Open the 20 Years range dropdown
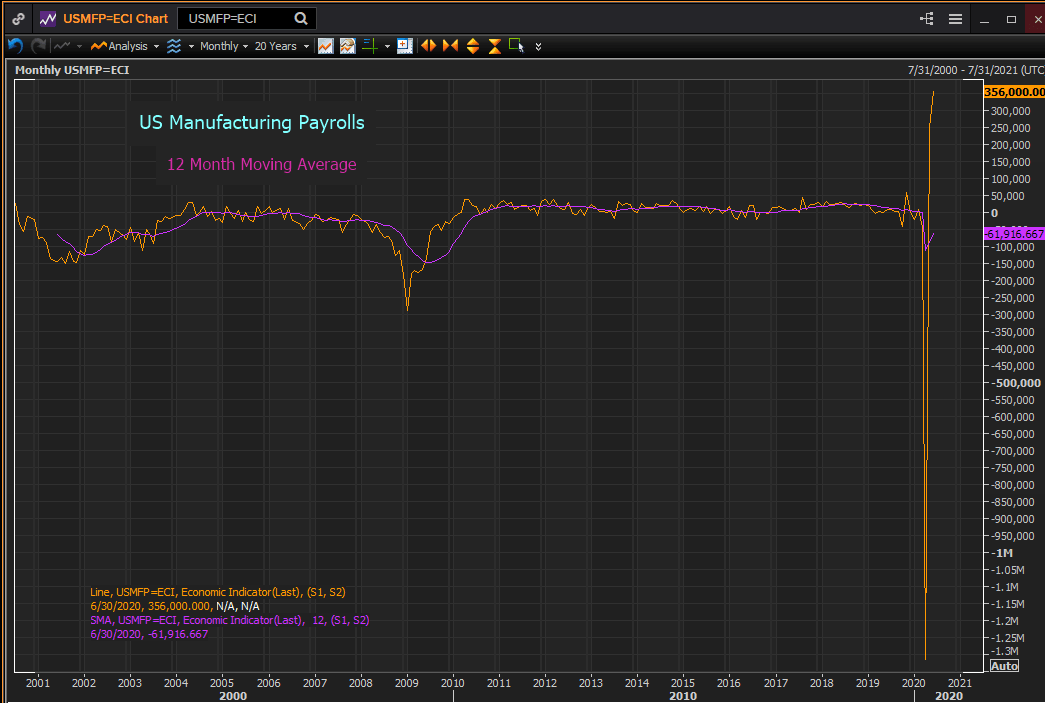This screenshot has height=703, width=1045. coord(281,46)
